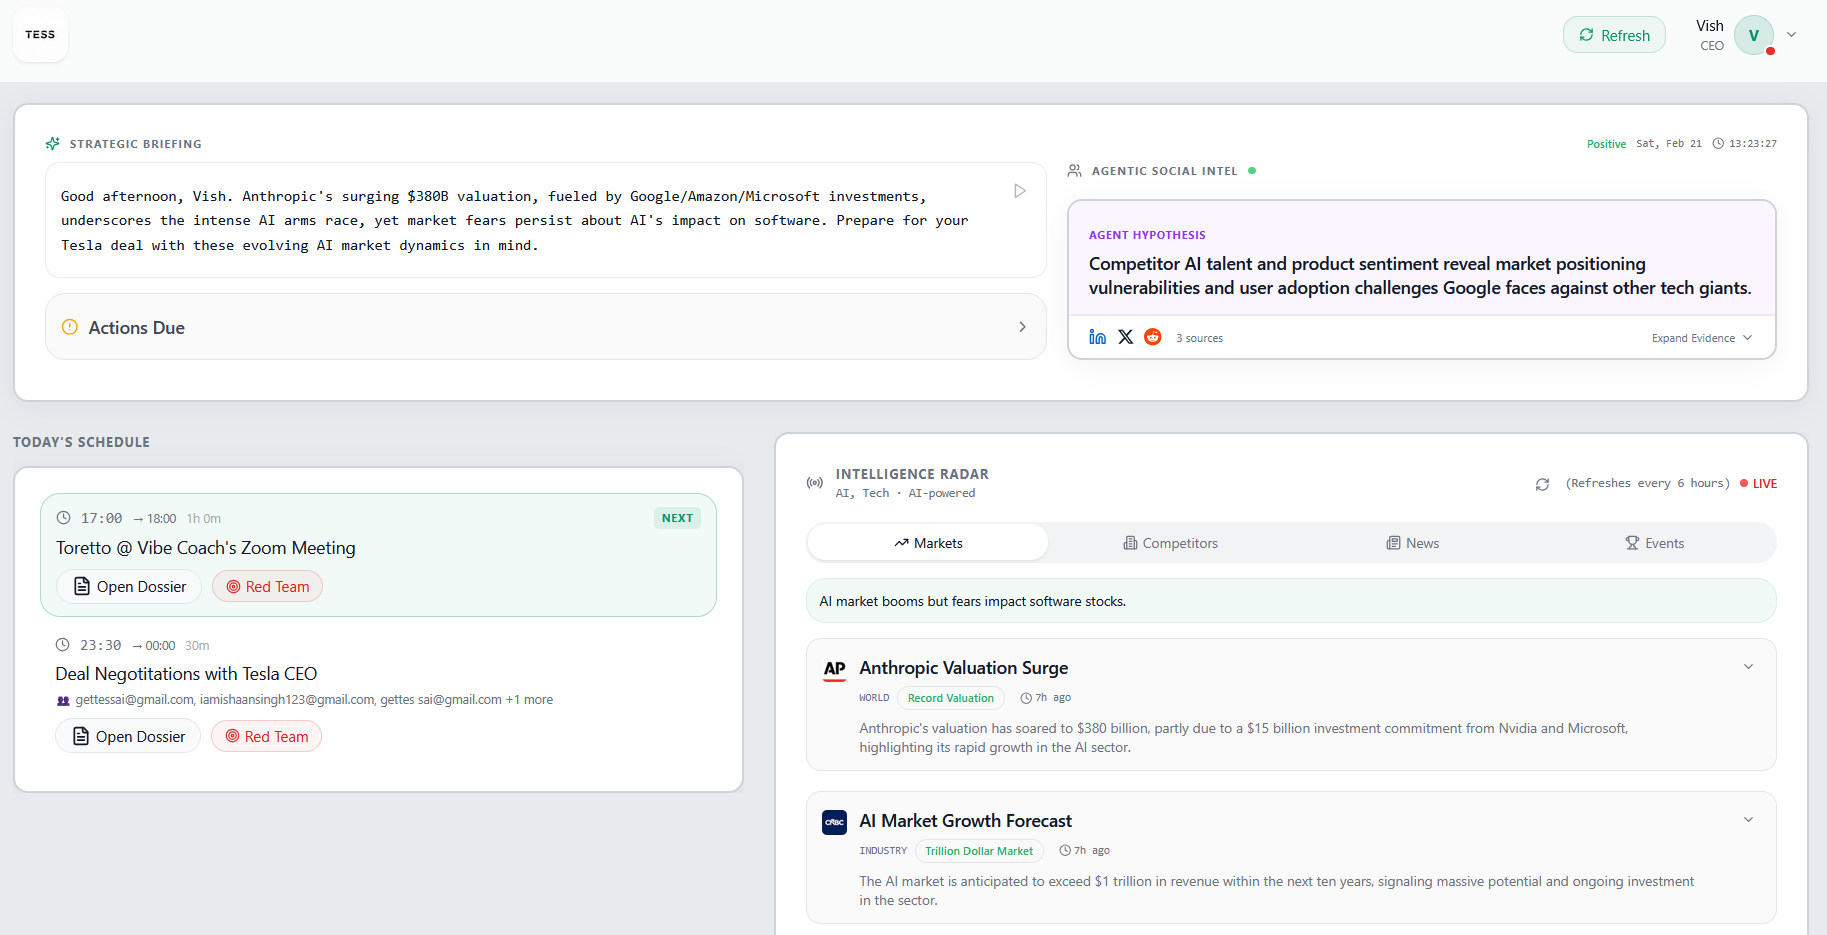Screen dimensions: 1827x935
Task: Switch to the Markets tab
Action: click(x=928, y=543)
